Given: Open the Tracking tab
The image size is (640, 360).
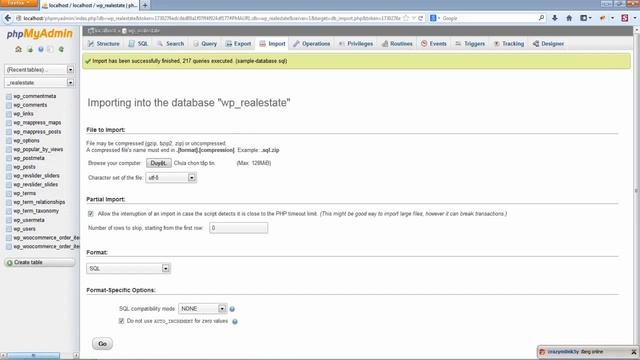Looking at the screenshot, I should 509,44.
